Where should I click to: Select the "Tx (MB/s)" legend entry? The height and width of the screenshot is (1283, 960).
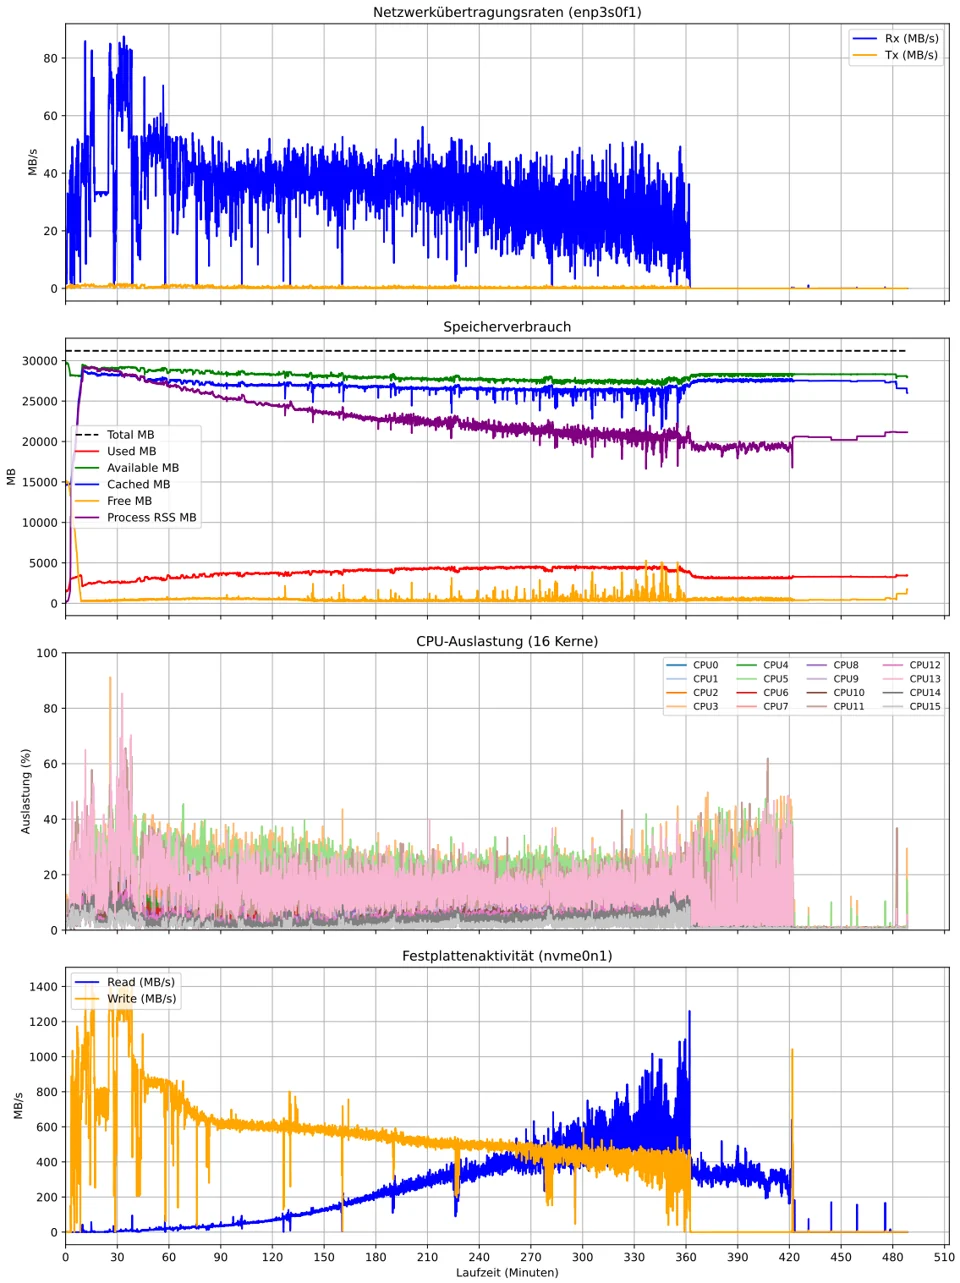click(894, 55)
